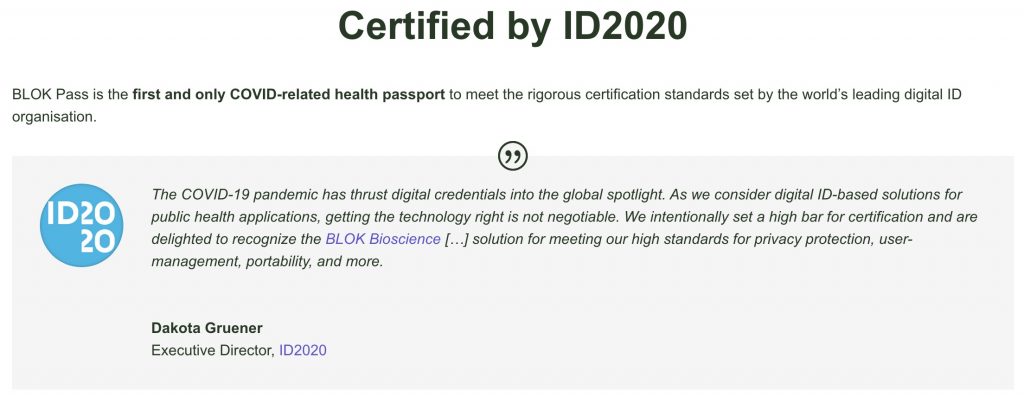Open the BLOK Bioscience link in the quote
Viewport: 1024px width, 397px height.
tap(383, 239)
